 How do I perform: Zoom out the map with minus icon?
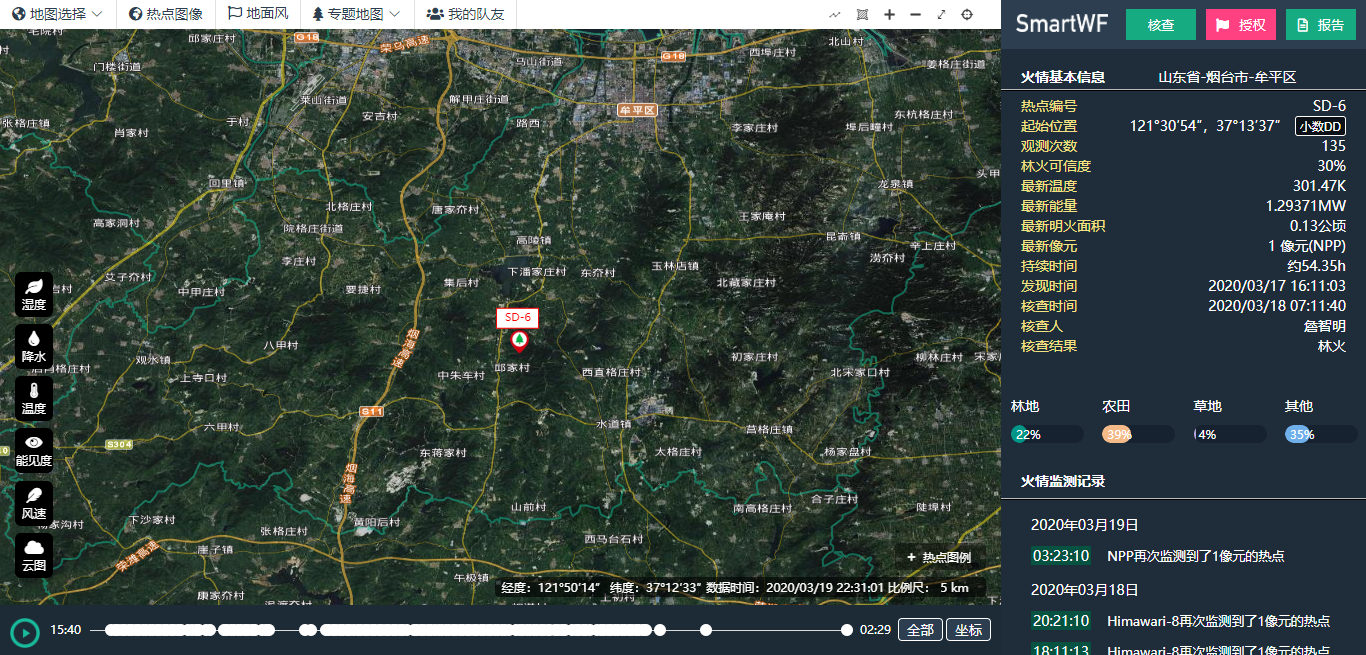pyautogui.click(x=915, y=14)
